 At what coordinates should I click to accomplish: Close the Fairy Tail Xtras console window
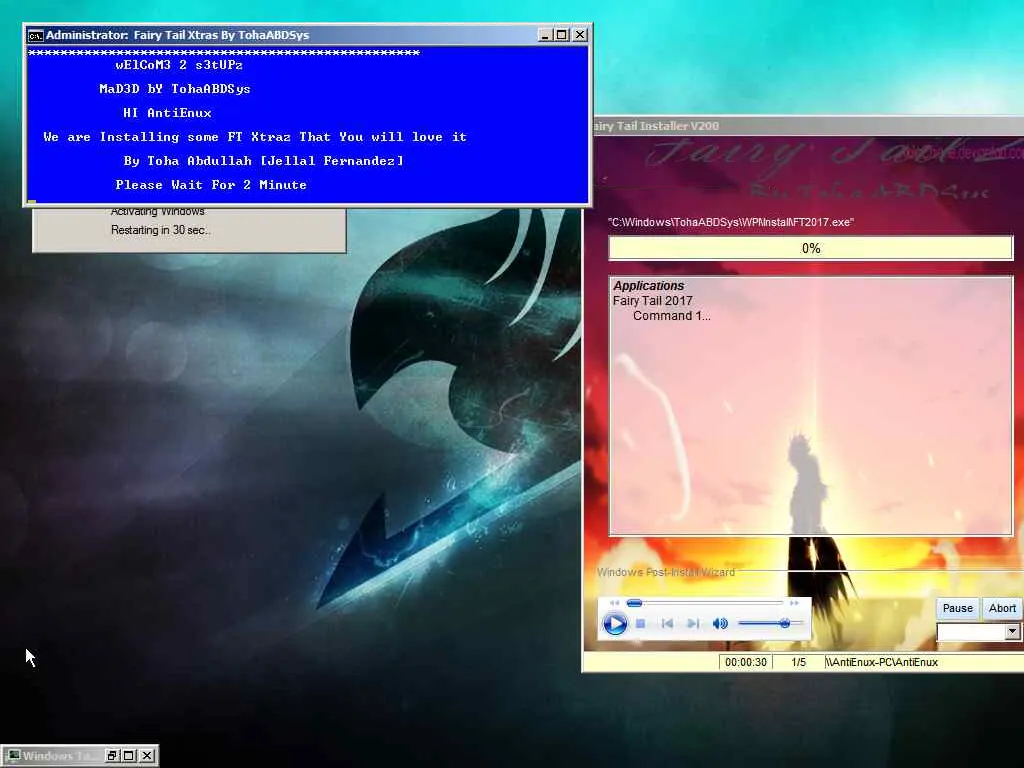579,35
